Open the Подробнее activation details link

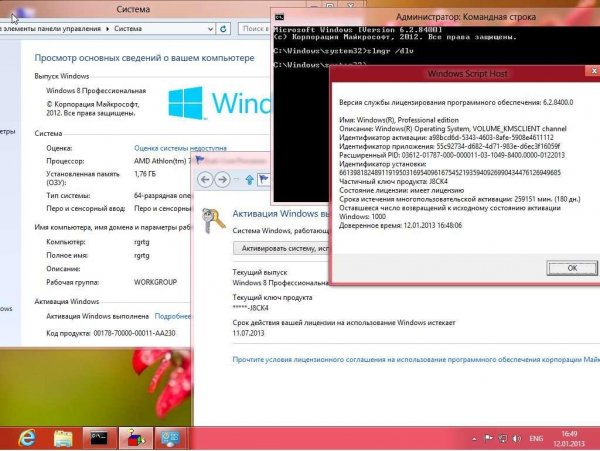coord(173,316)
